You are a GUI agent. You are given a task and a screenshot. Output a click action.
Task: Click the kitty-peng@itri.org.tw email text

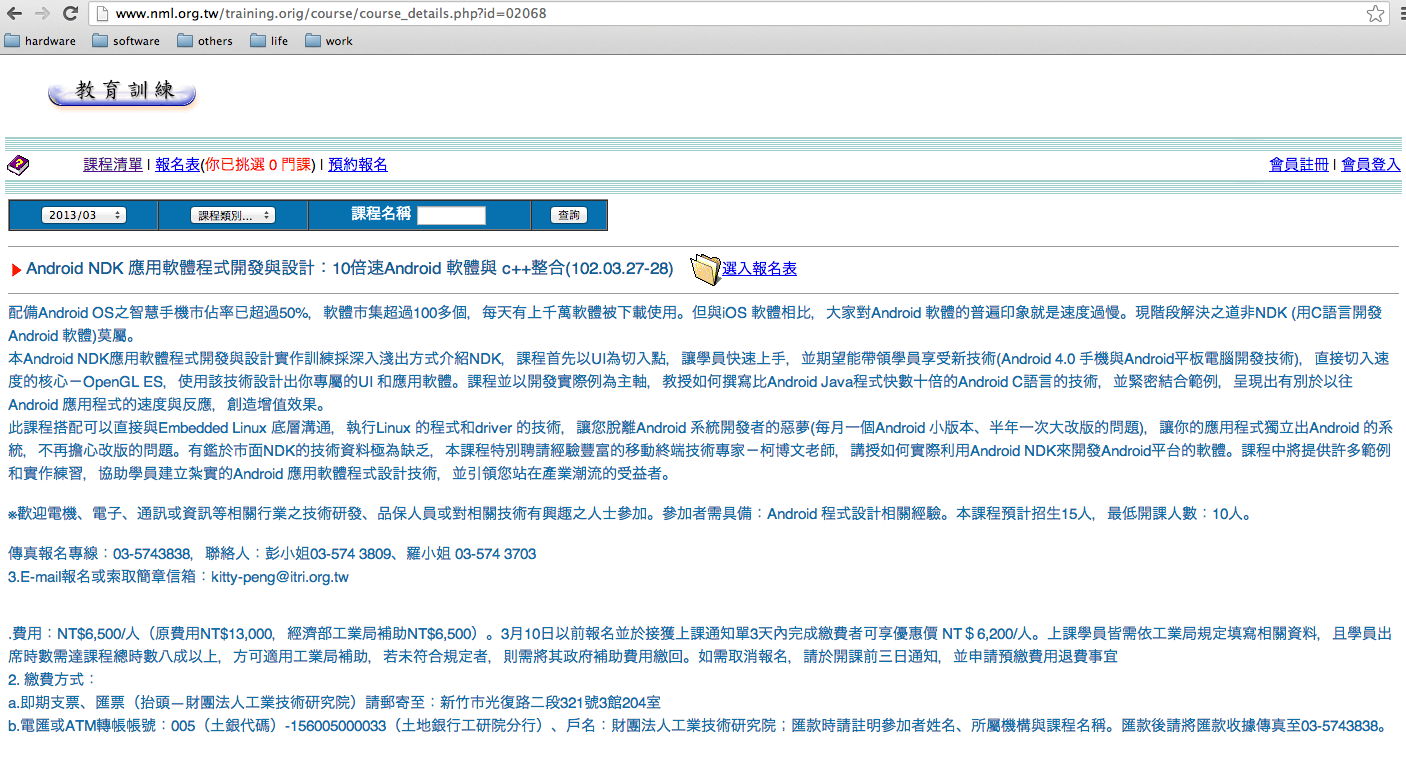pyautogui.click(x=279, y=577)
